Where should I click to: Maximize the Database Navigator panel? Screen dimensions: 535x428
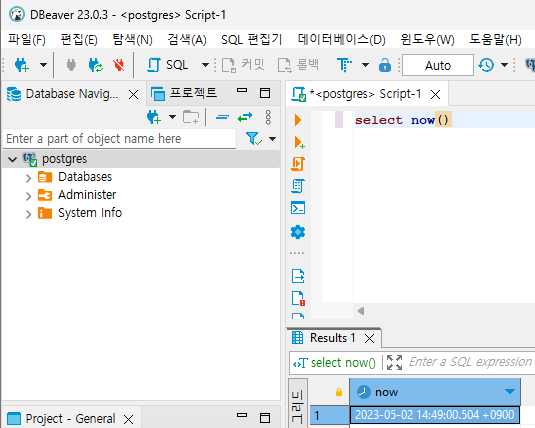[265, 93]
